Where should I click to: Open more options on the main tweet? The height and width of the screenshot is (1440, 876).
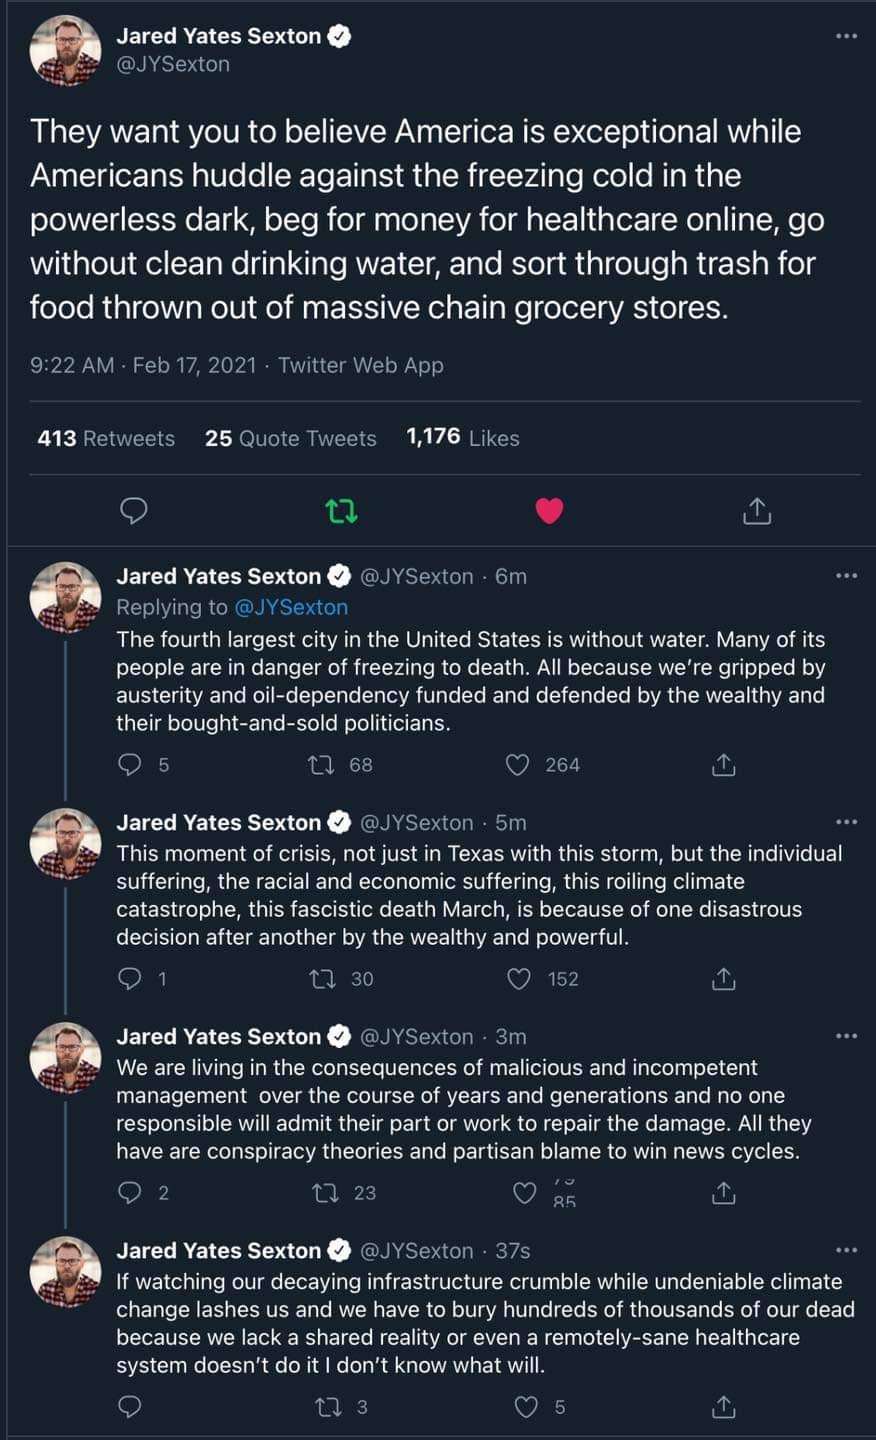point(846,36)
